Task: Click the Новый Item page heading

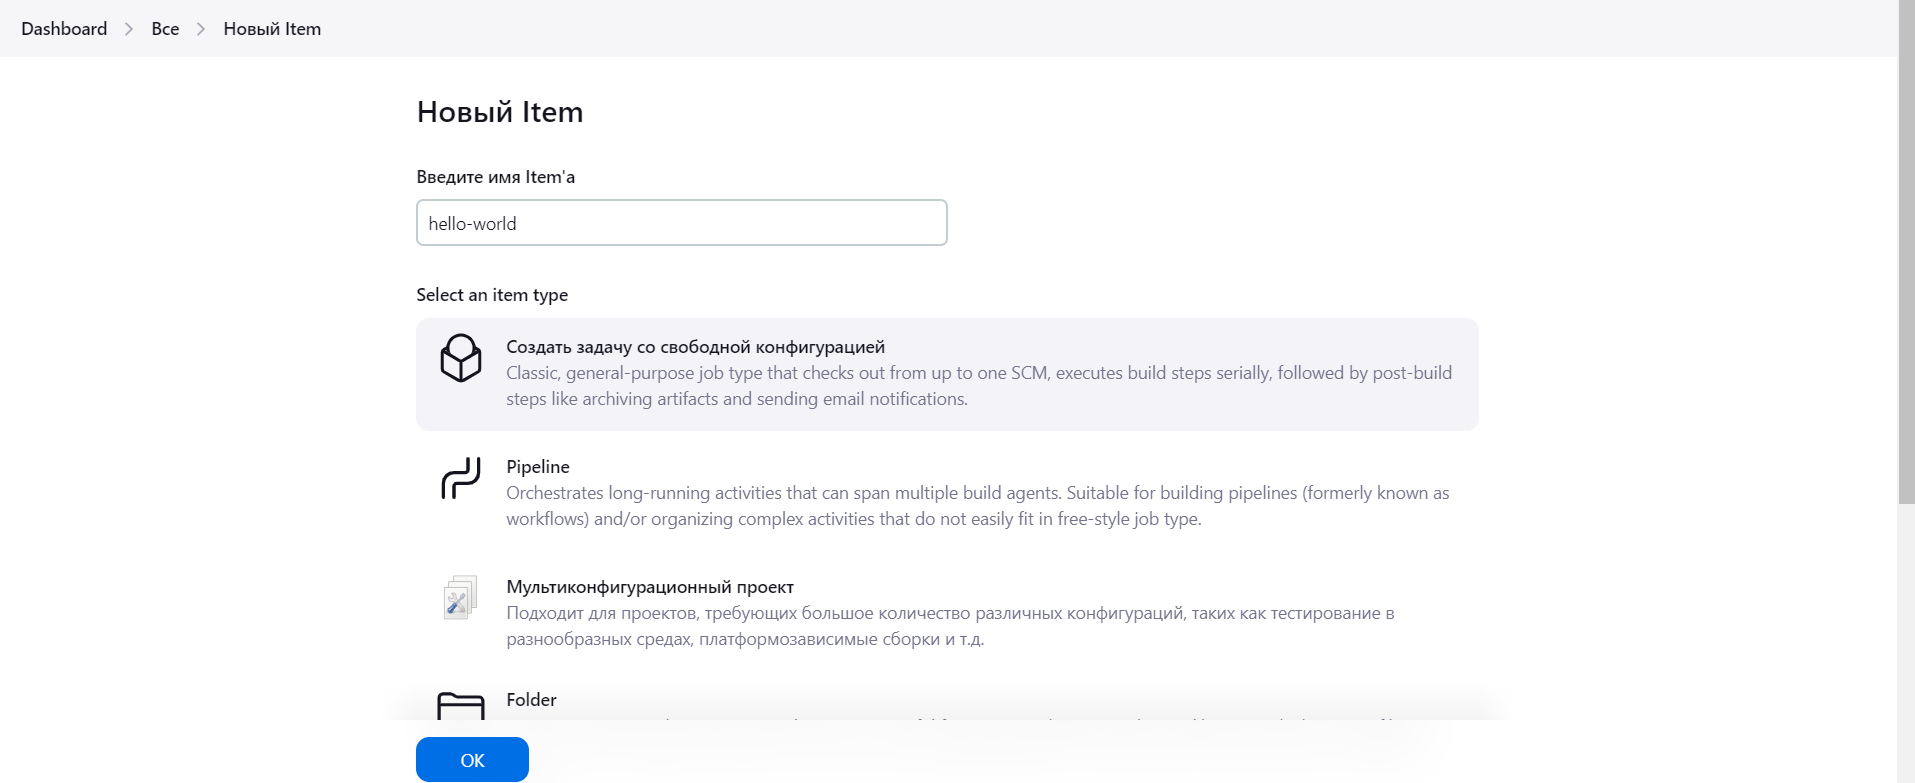Action: (500, 112)
